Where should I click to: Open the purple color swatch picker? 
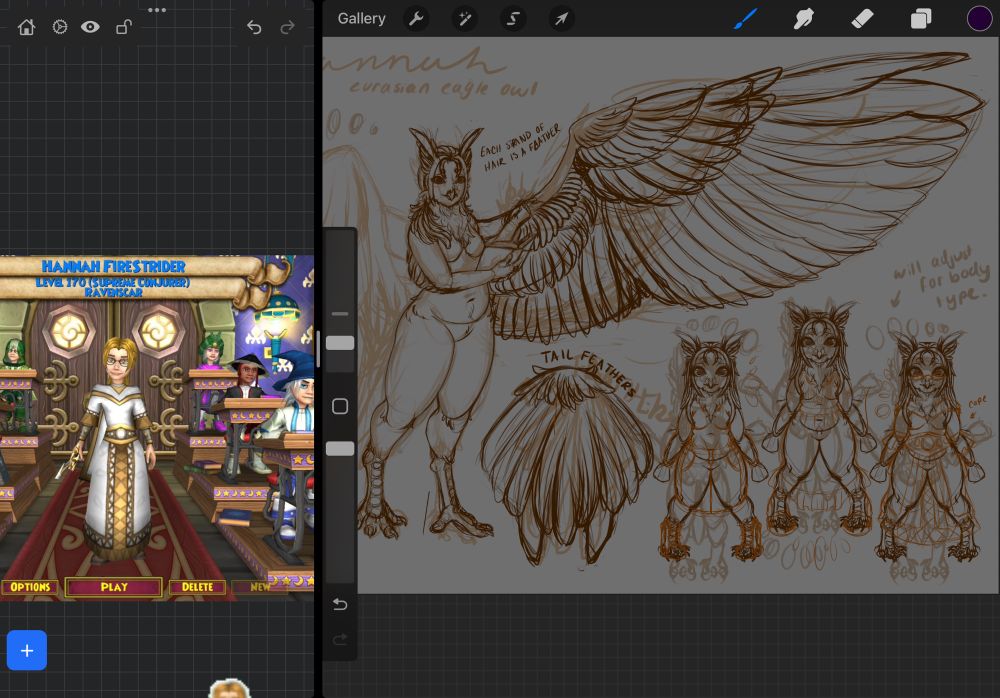point(979,19)
